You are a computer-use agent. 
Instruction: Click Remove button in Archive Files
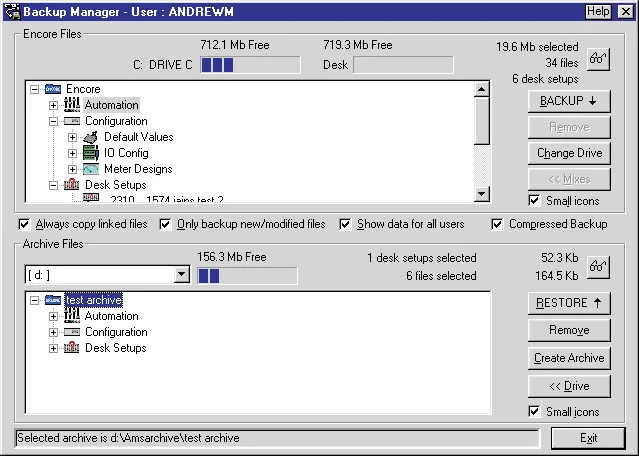[569, 330]
